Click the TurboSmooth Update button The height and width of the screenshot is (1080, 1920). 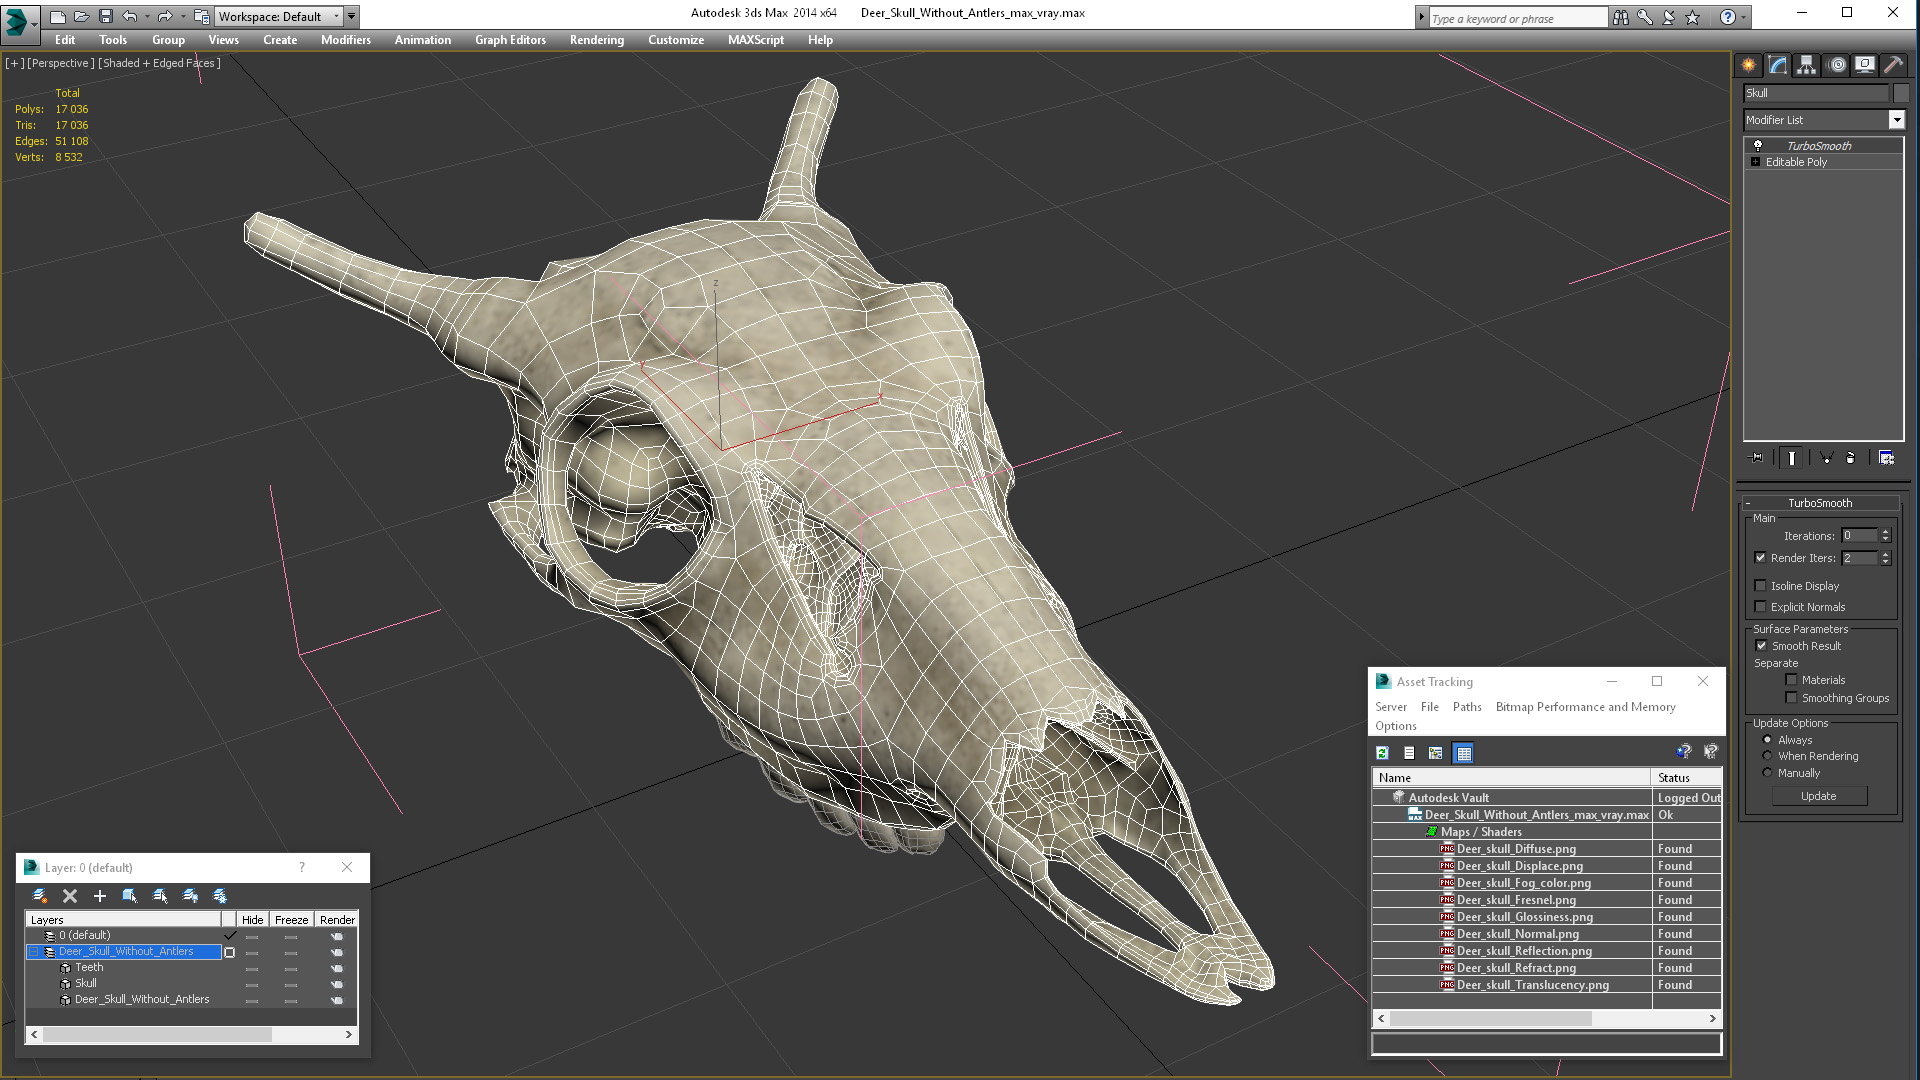(1818, 796)
